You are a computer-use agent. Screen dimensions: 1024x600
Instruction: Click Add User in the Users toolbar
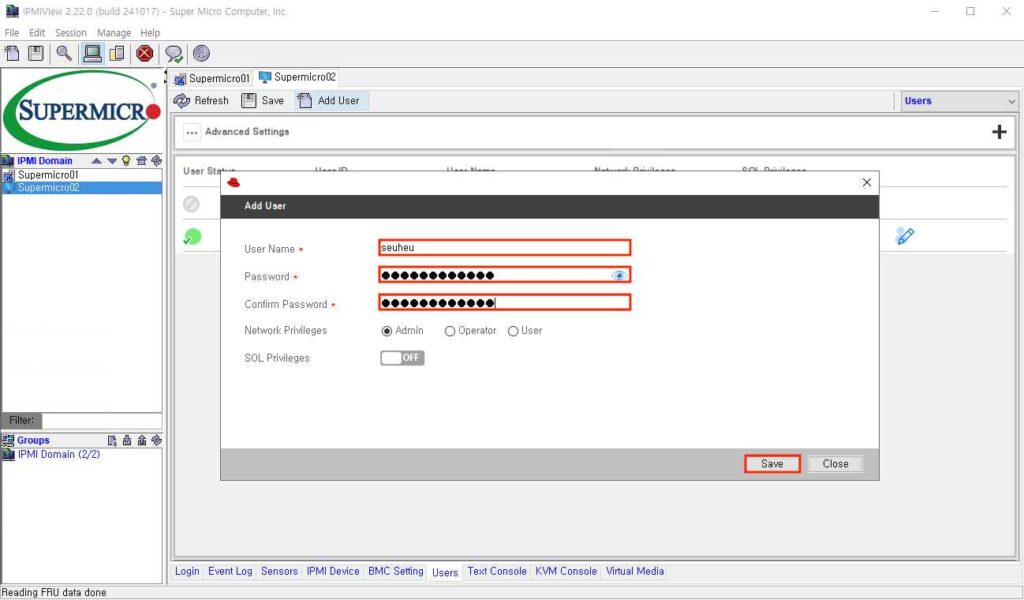pyautogui.click(x=330, y=101)
